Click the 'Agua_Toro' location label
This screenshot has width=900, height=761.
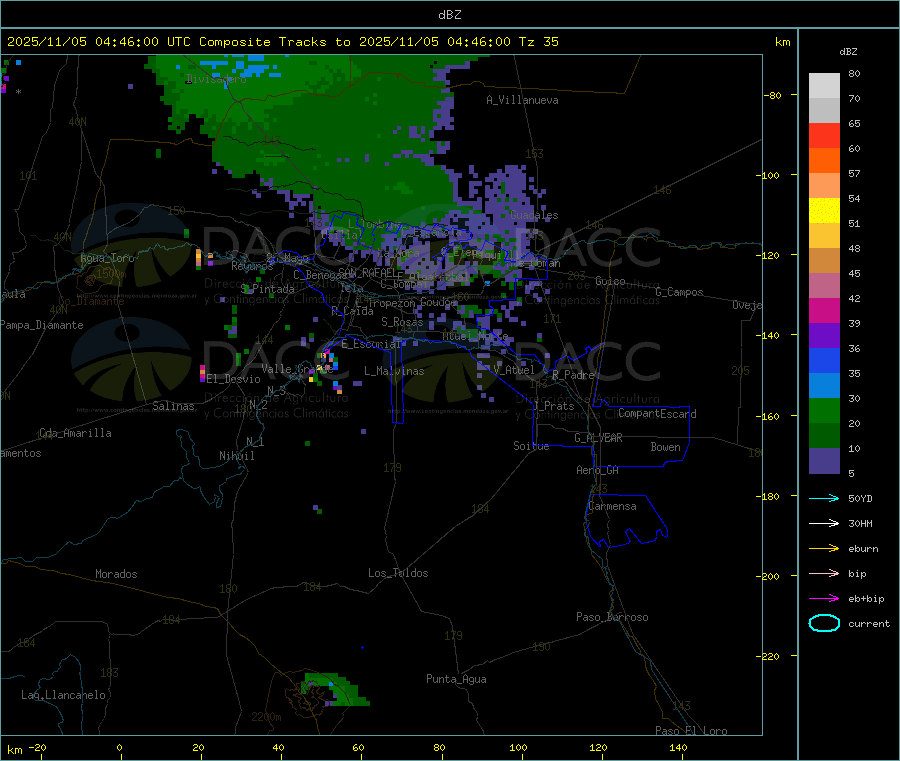[x=107, y=258]
